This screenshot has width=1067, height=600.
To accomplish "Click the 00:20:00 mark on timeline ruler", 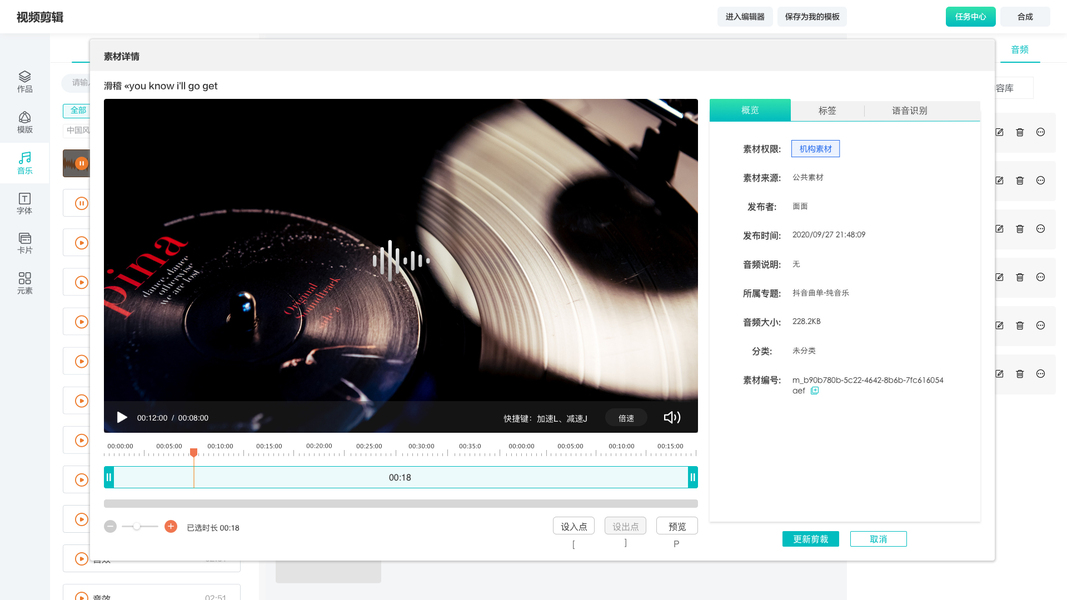I will (x=319, y=446).
